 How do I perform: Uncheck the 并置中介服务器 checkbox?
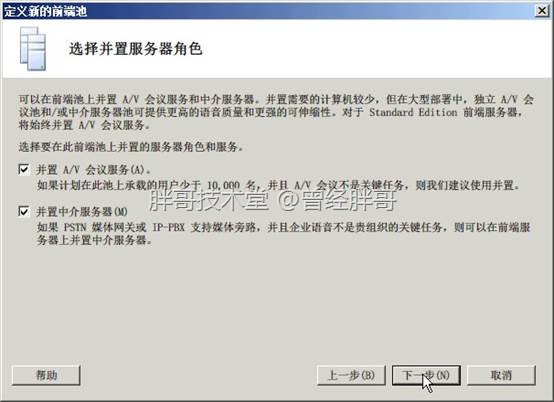click(24, 212)
